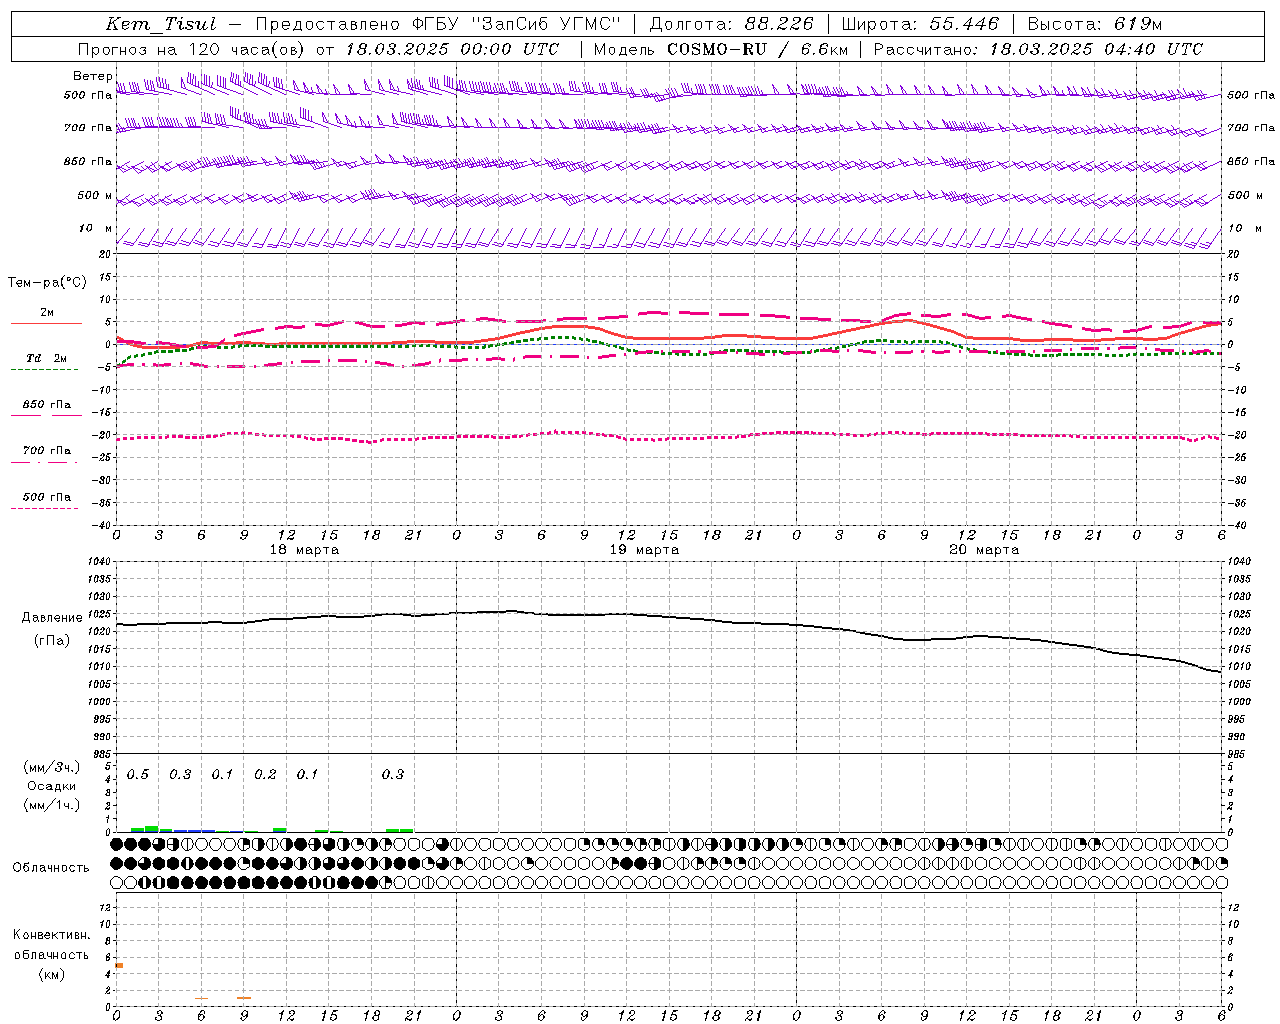Click the (мм/1ч.) precipitation unit label
The image size is (1280, 1024).
pyautogui.click(x=52, y=805)
